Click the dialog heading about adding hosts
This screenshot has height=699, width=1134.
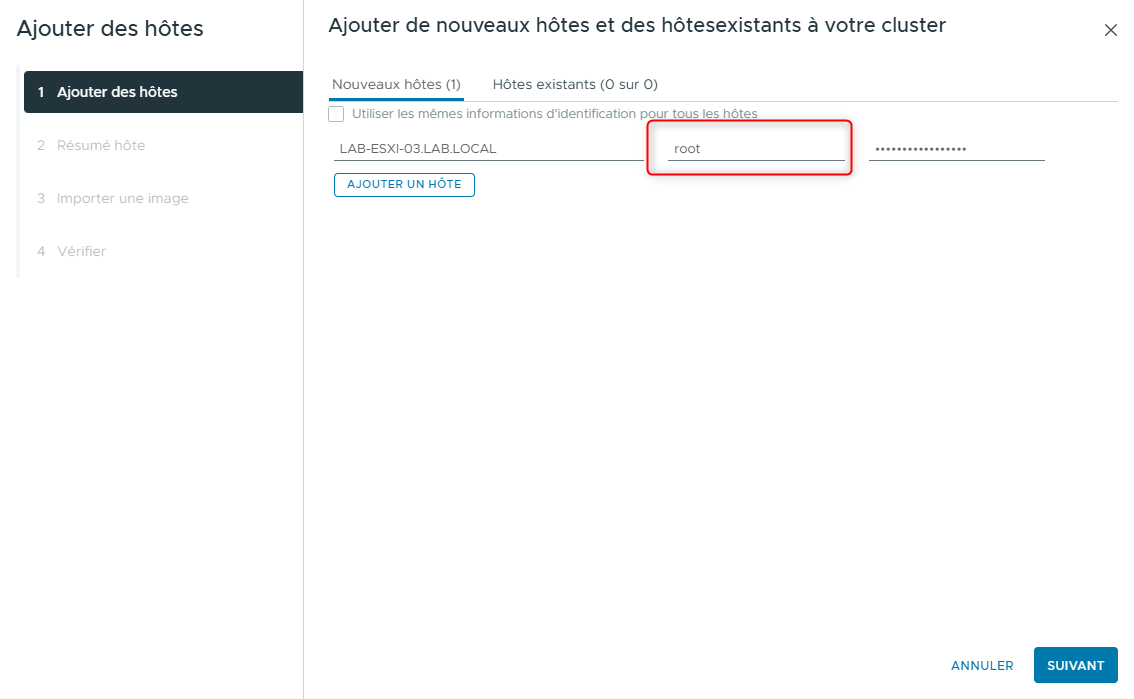(x=636, y=25)
